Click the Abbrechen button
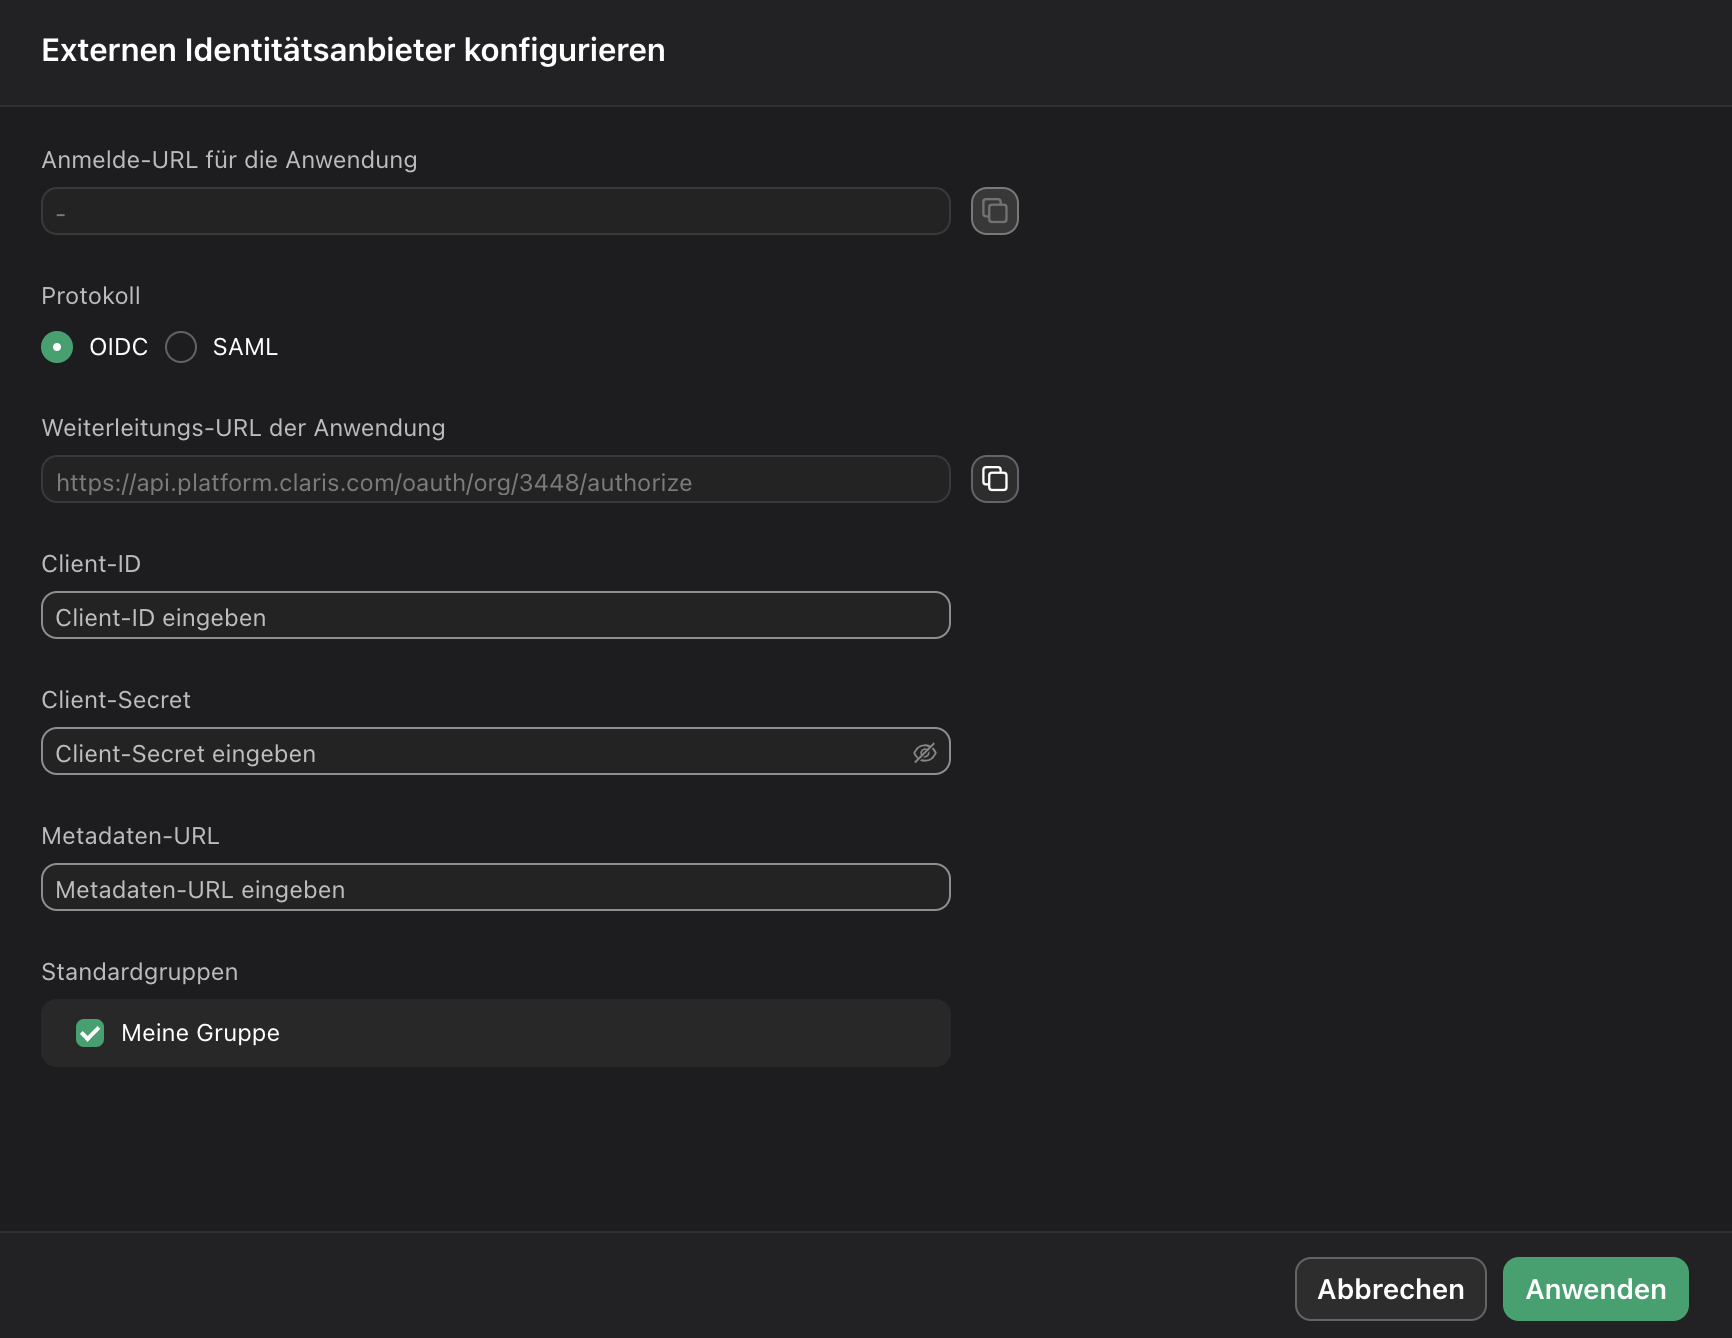 1390,1289
